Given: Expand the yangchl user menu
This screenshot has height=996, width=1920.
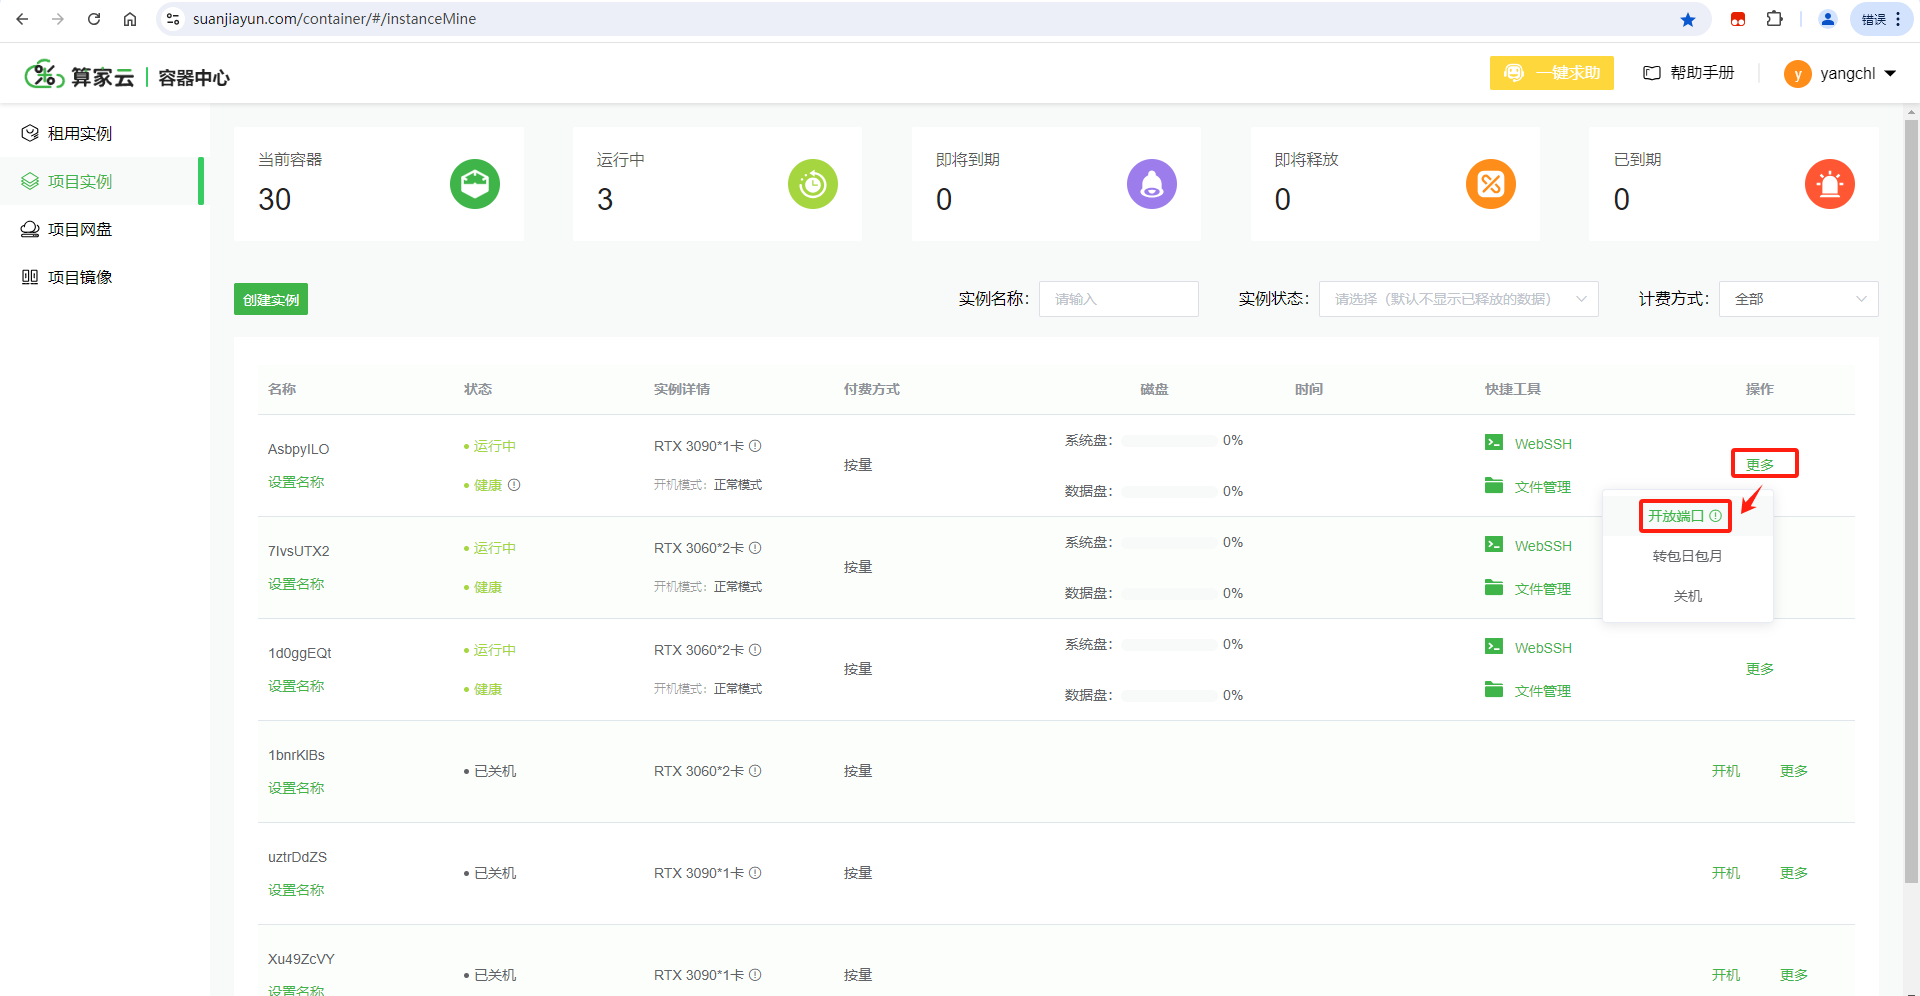Looking at the screenshot, I should (x=1840, y=73).
